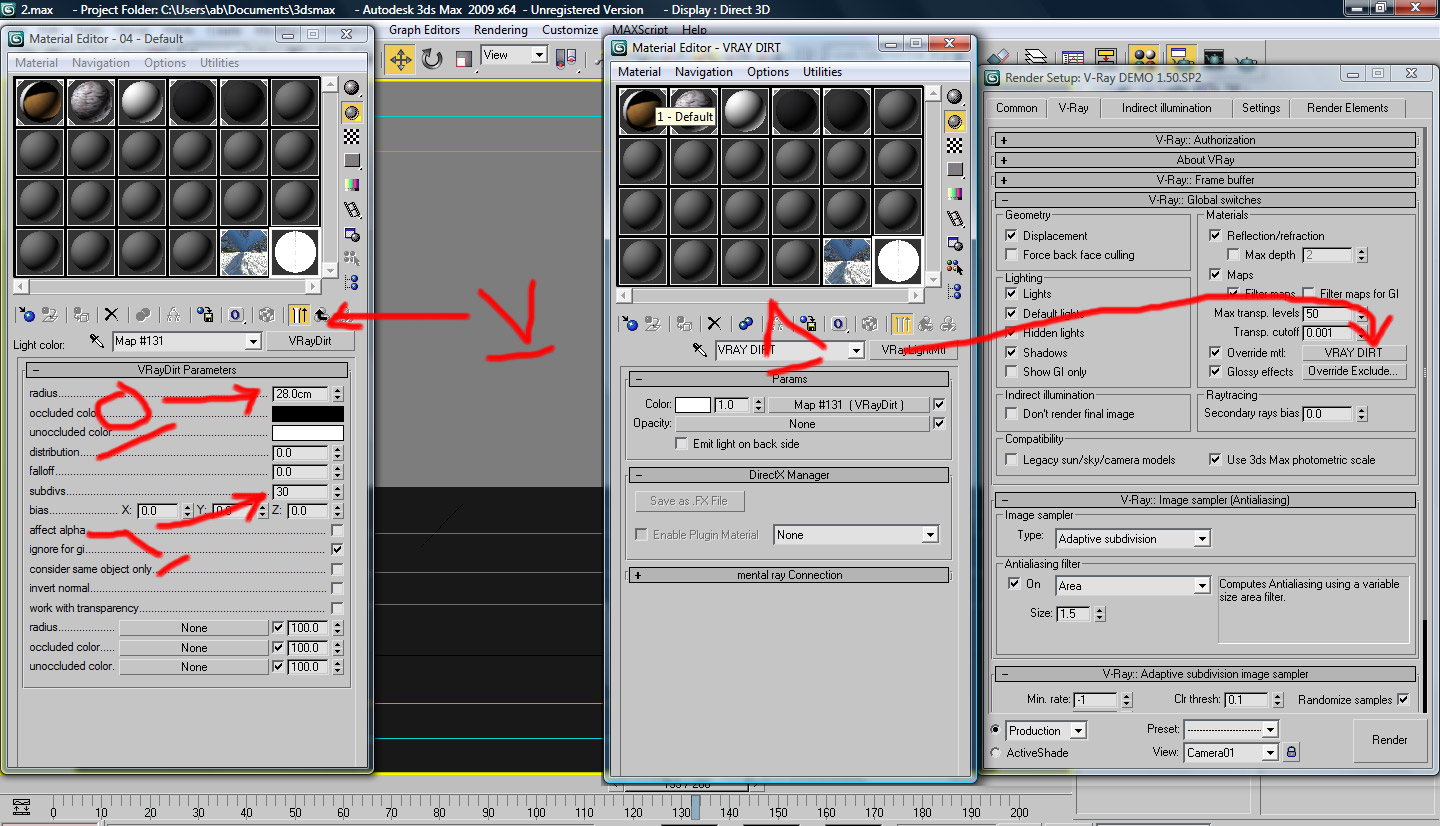Click Sample Type sphere icon in 04 - Default editor
This screenshot has width=1440, height=826.
pyautogui.click(x=352, y=88)
